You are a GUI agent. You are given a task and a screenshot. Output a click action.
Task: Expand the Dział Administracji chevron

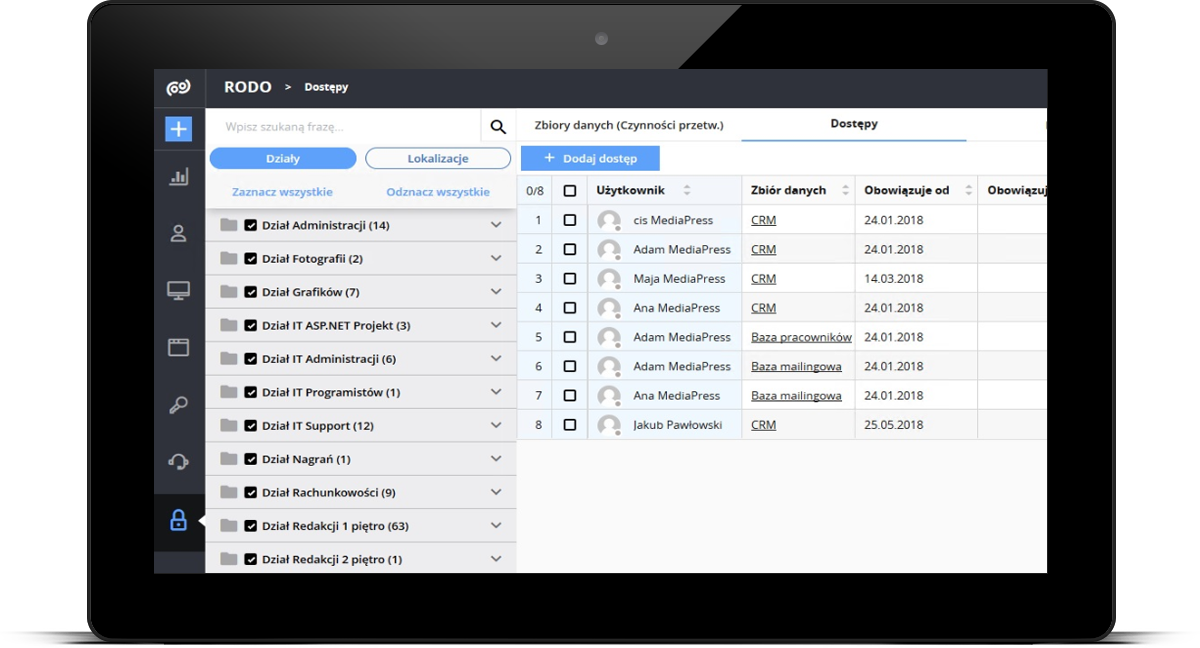pos(496,225)
